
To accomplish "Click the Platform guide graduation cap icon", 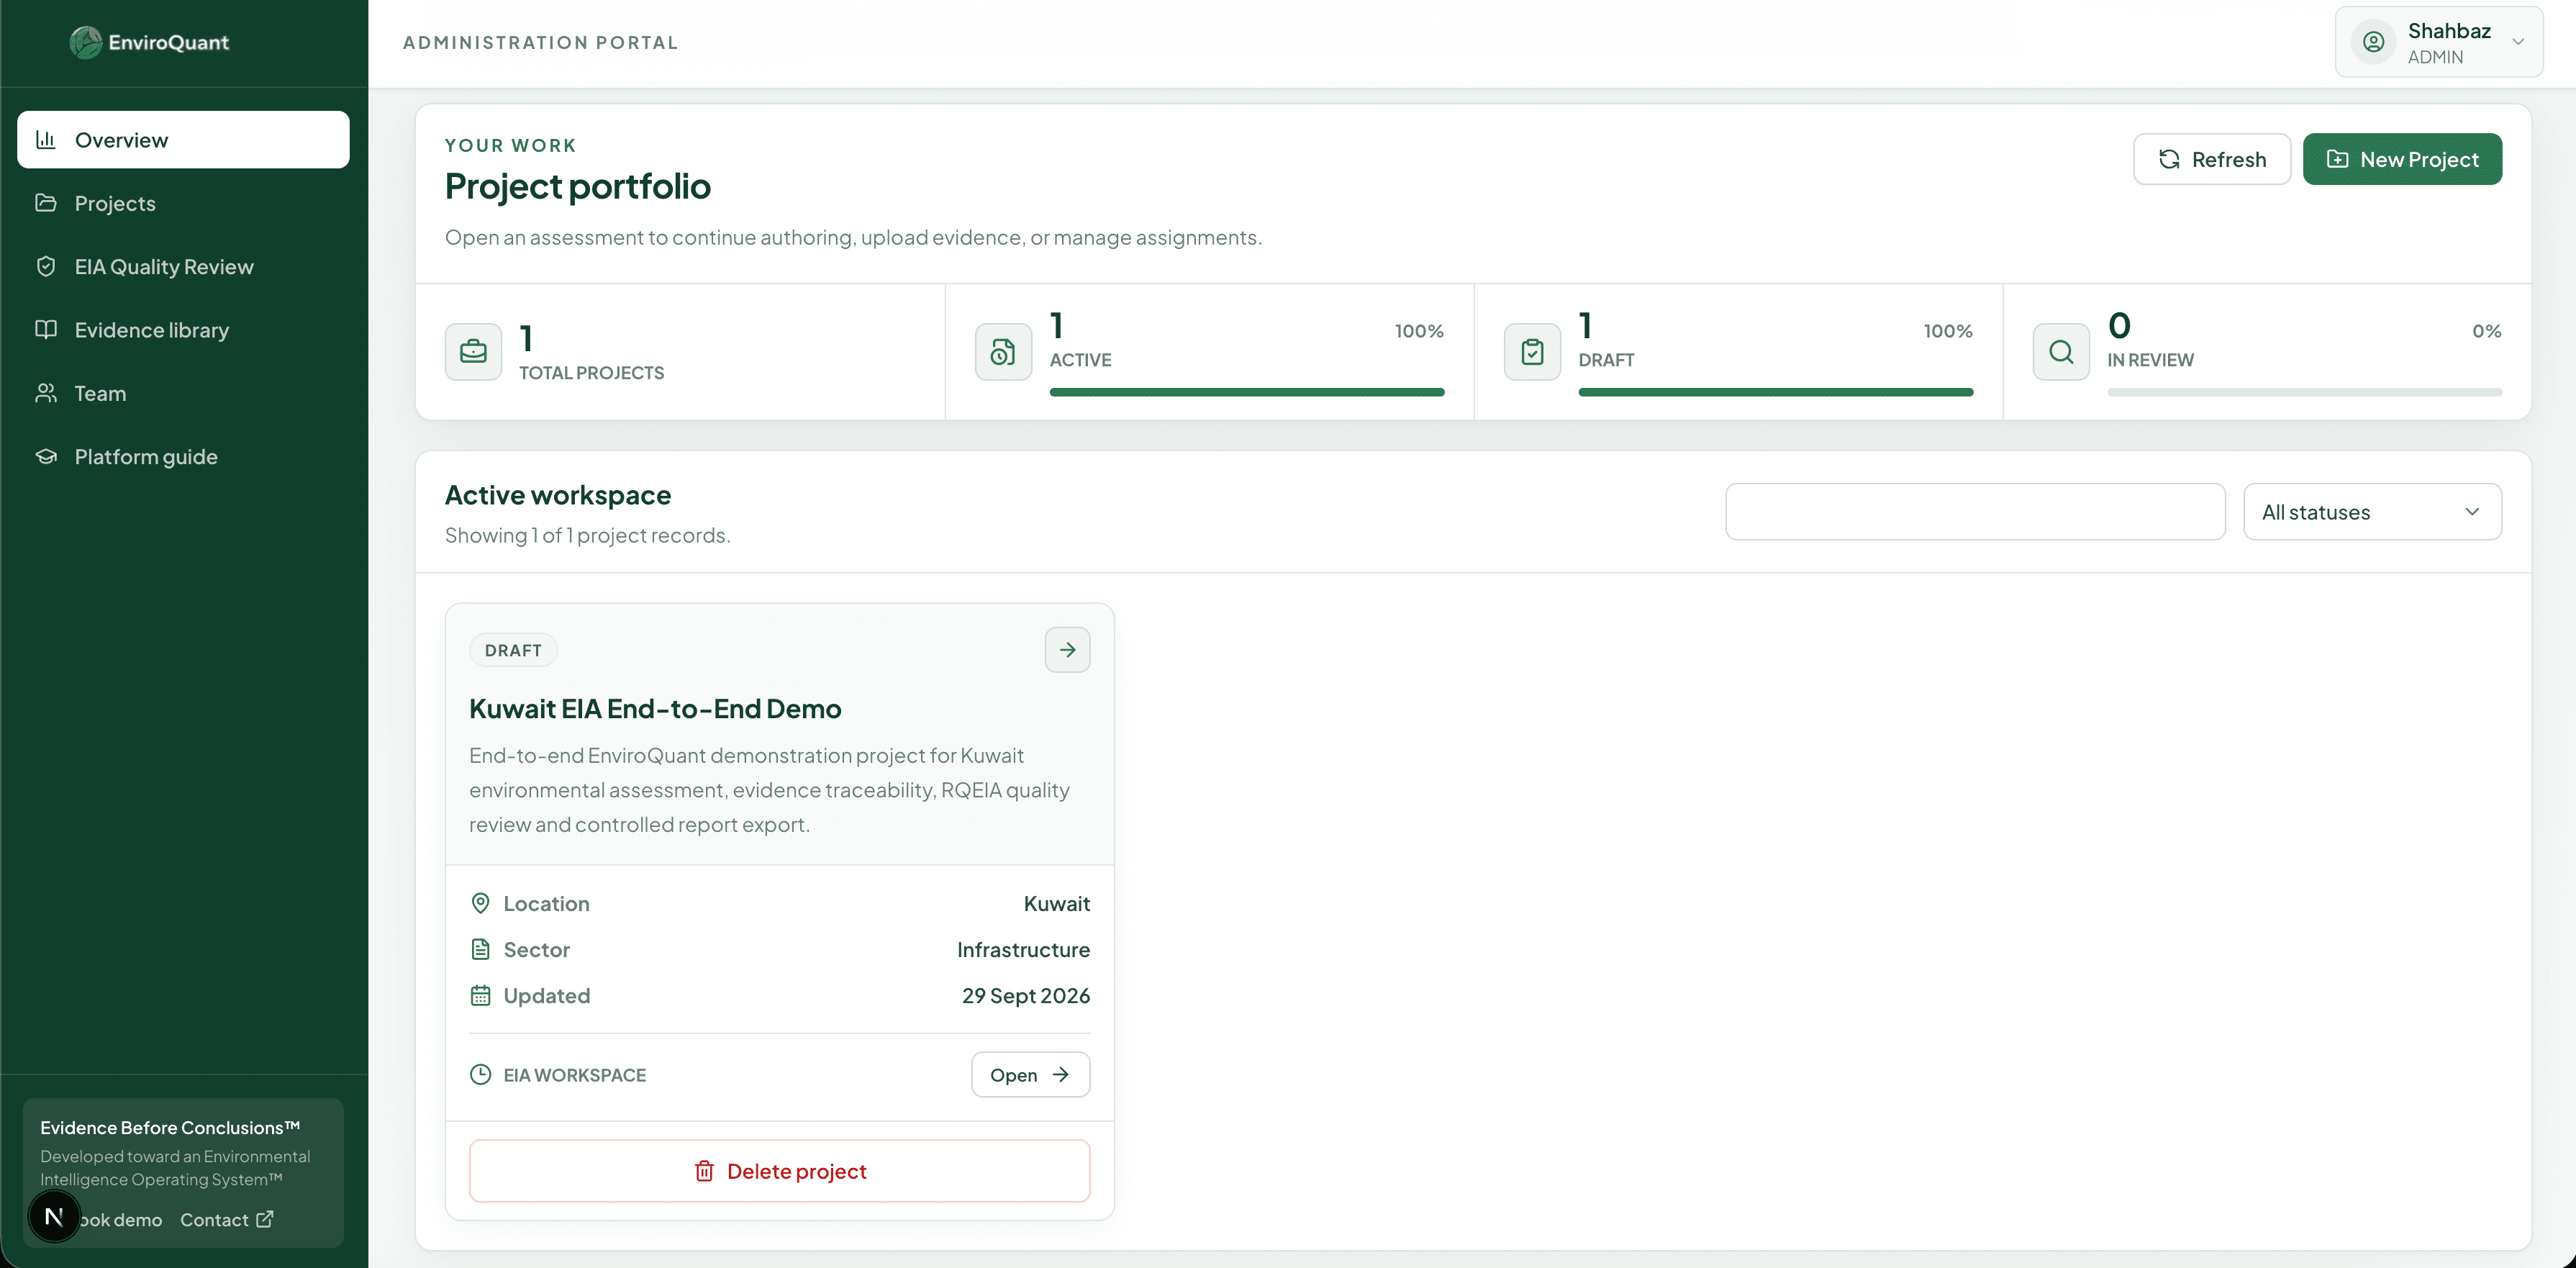I will coord(46,456).
